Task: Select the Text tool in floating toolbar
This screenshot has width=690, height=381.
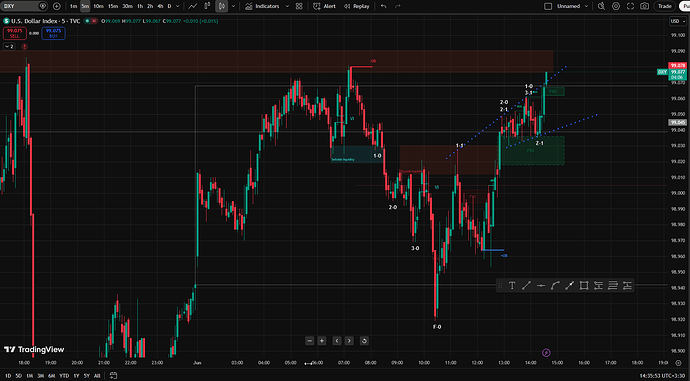Action: pos(512,286)
